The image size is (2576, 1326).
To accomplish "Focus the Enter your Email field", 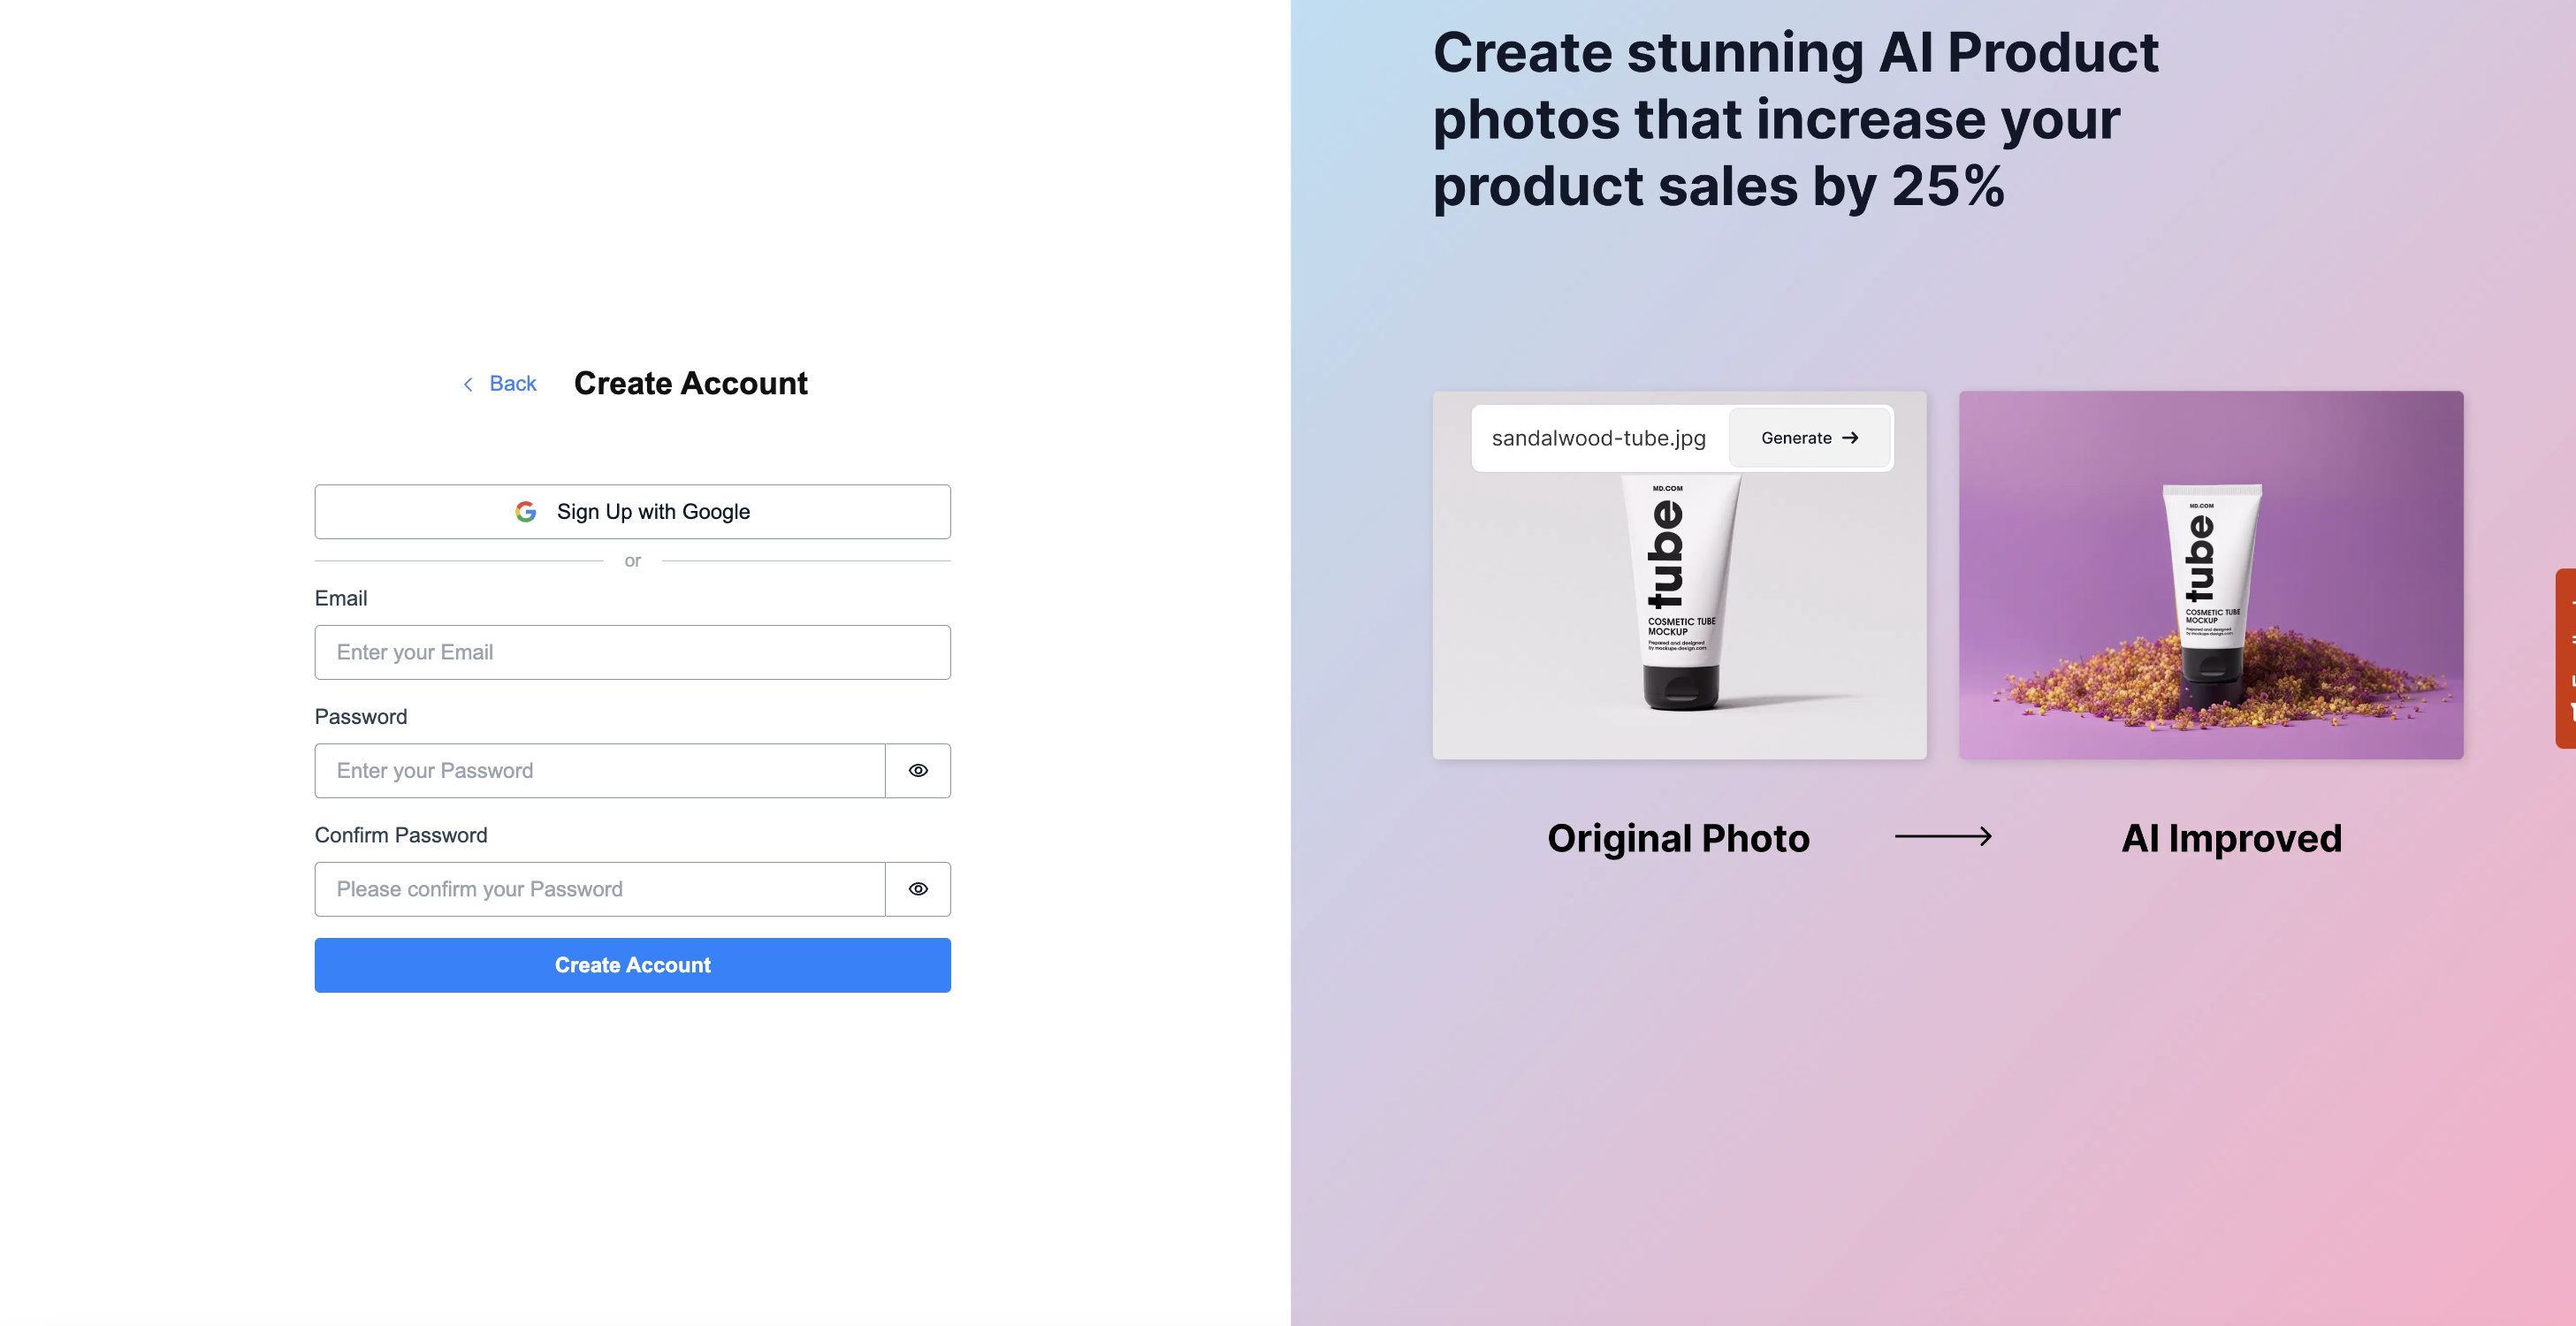I will pos(632,652).
